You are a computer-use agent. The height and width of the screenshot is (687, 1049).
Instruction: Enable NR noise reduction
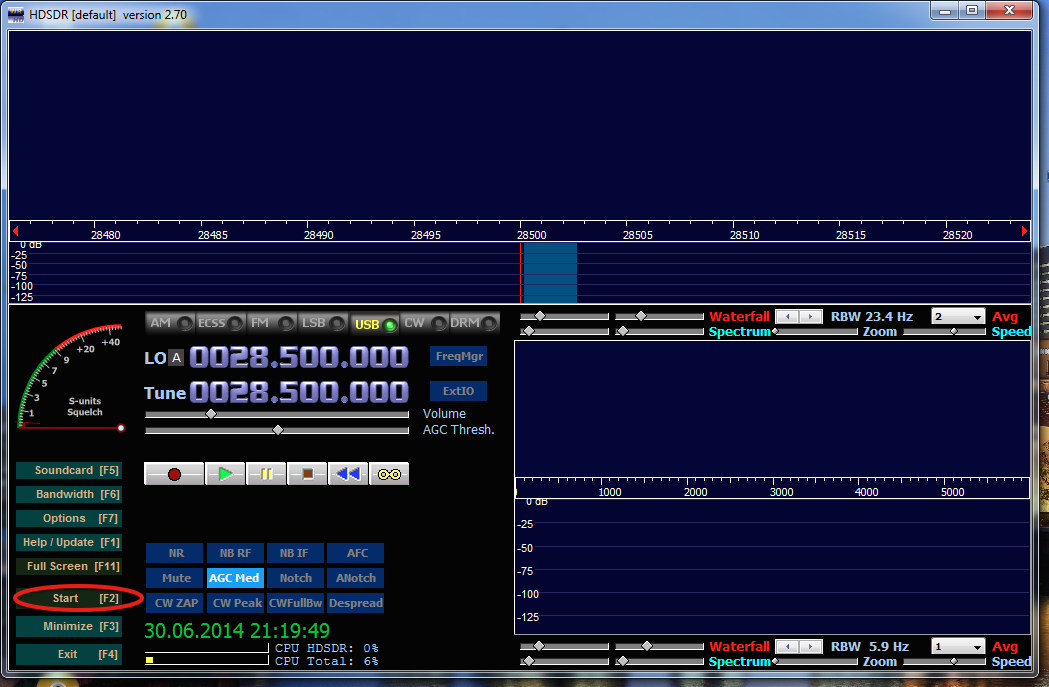pyautogui.click(x=176, y=553)
